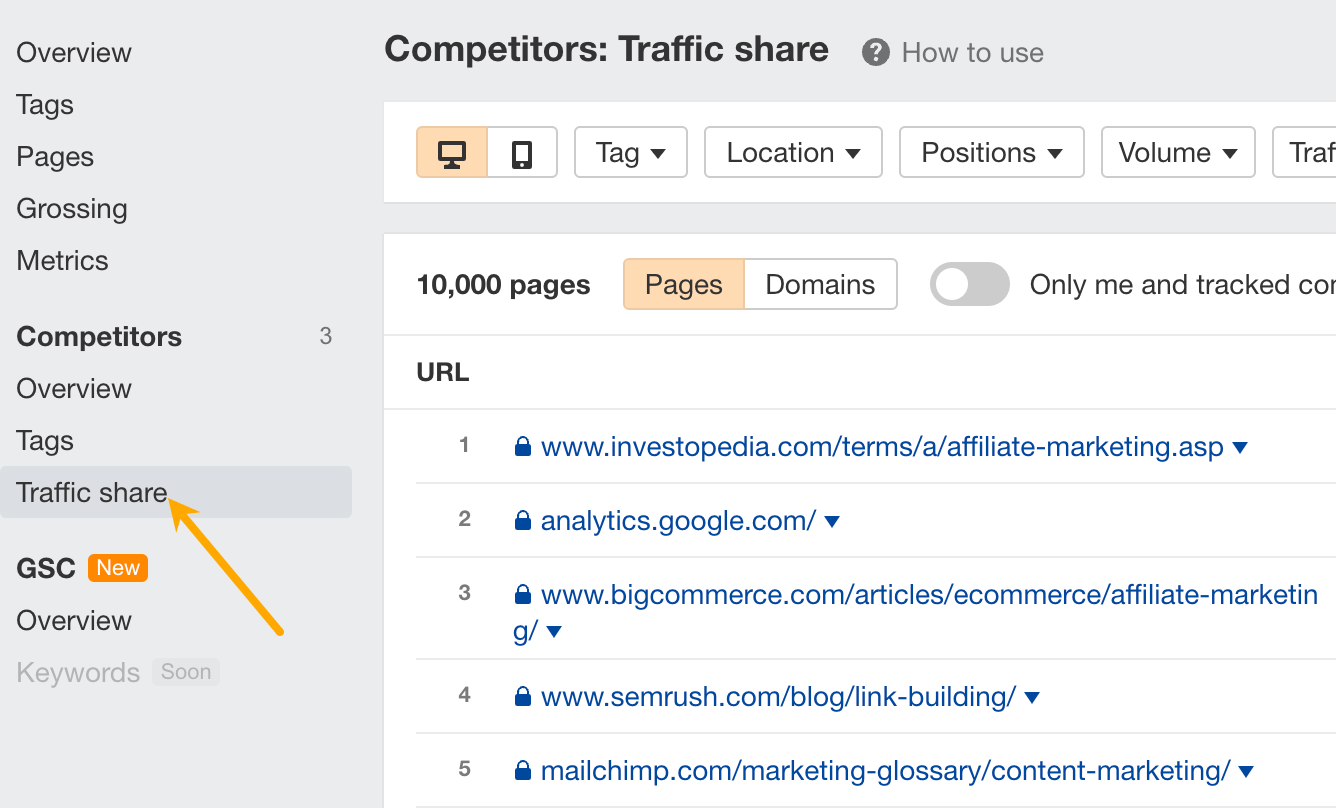Open the Location filter dropdown

tap(793, 152)
